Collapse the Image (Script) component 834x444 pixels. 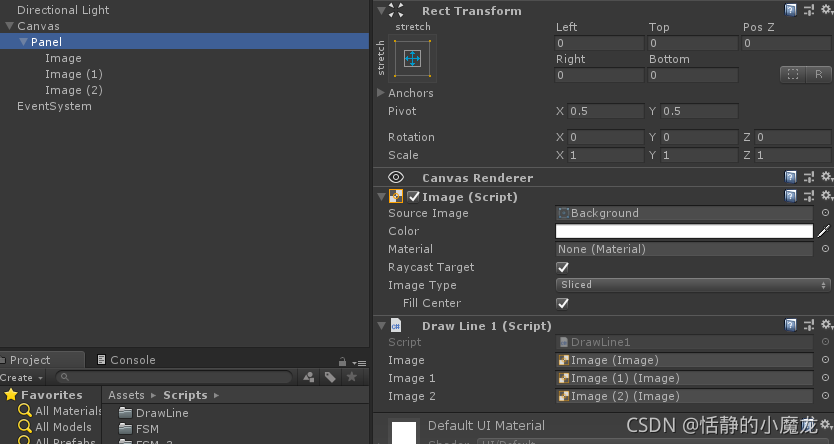coord(381,196)
